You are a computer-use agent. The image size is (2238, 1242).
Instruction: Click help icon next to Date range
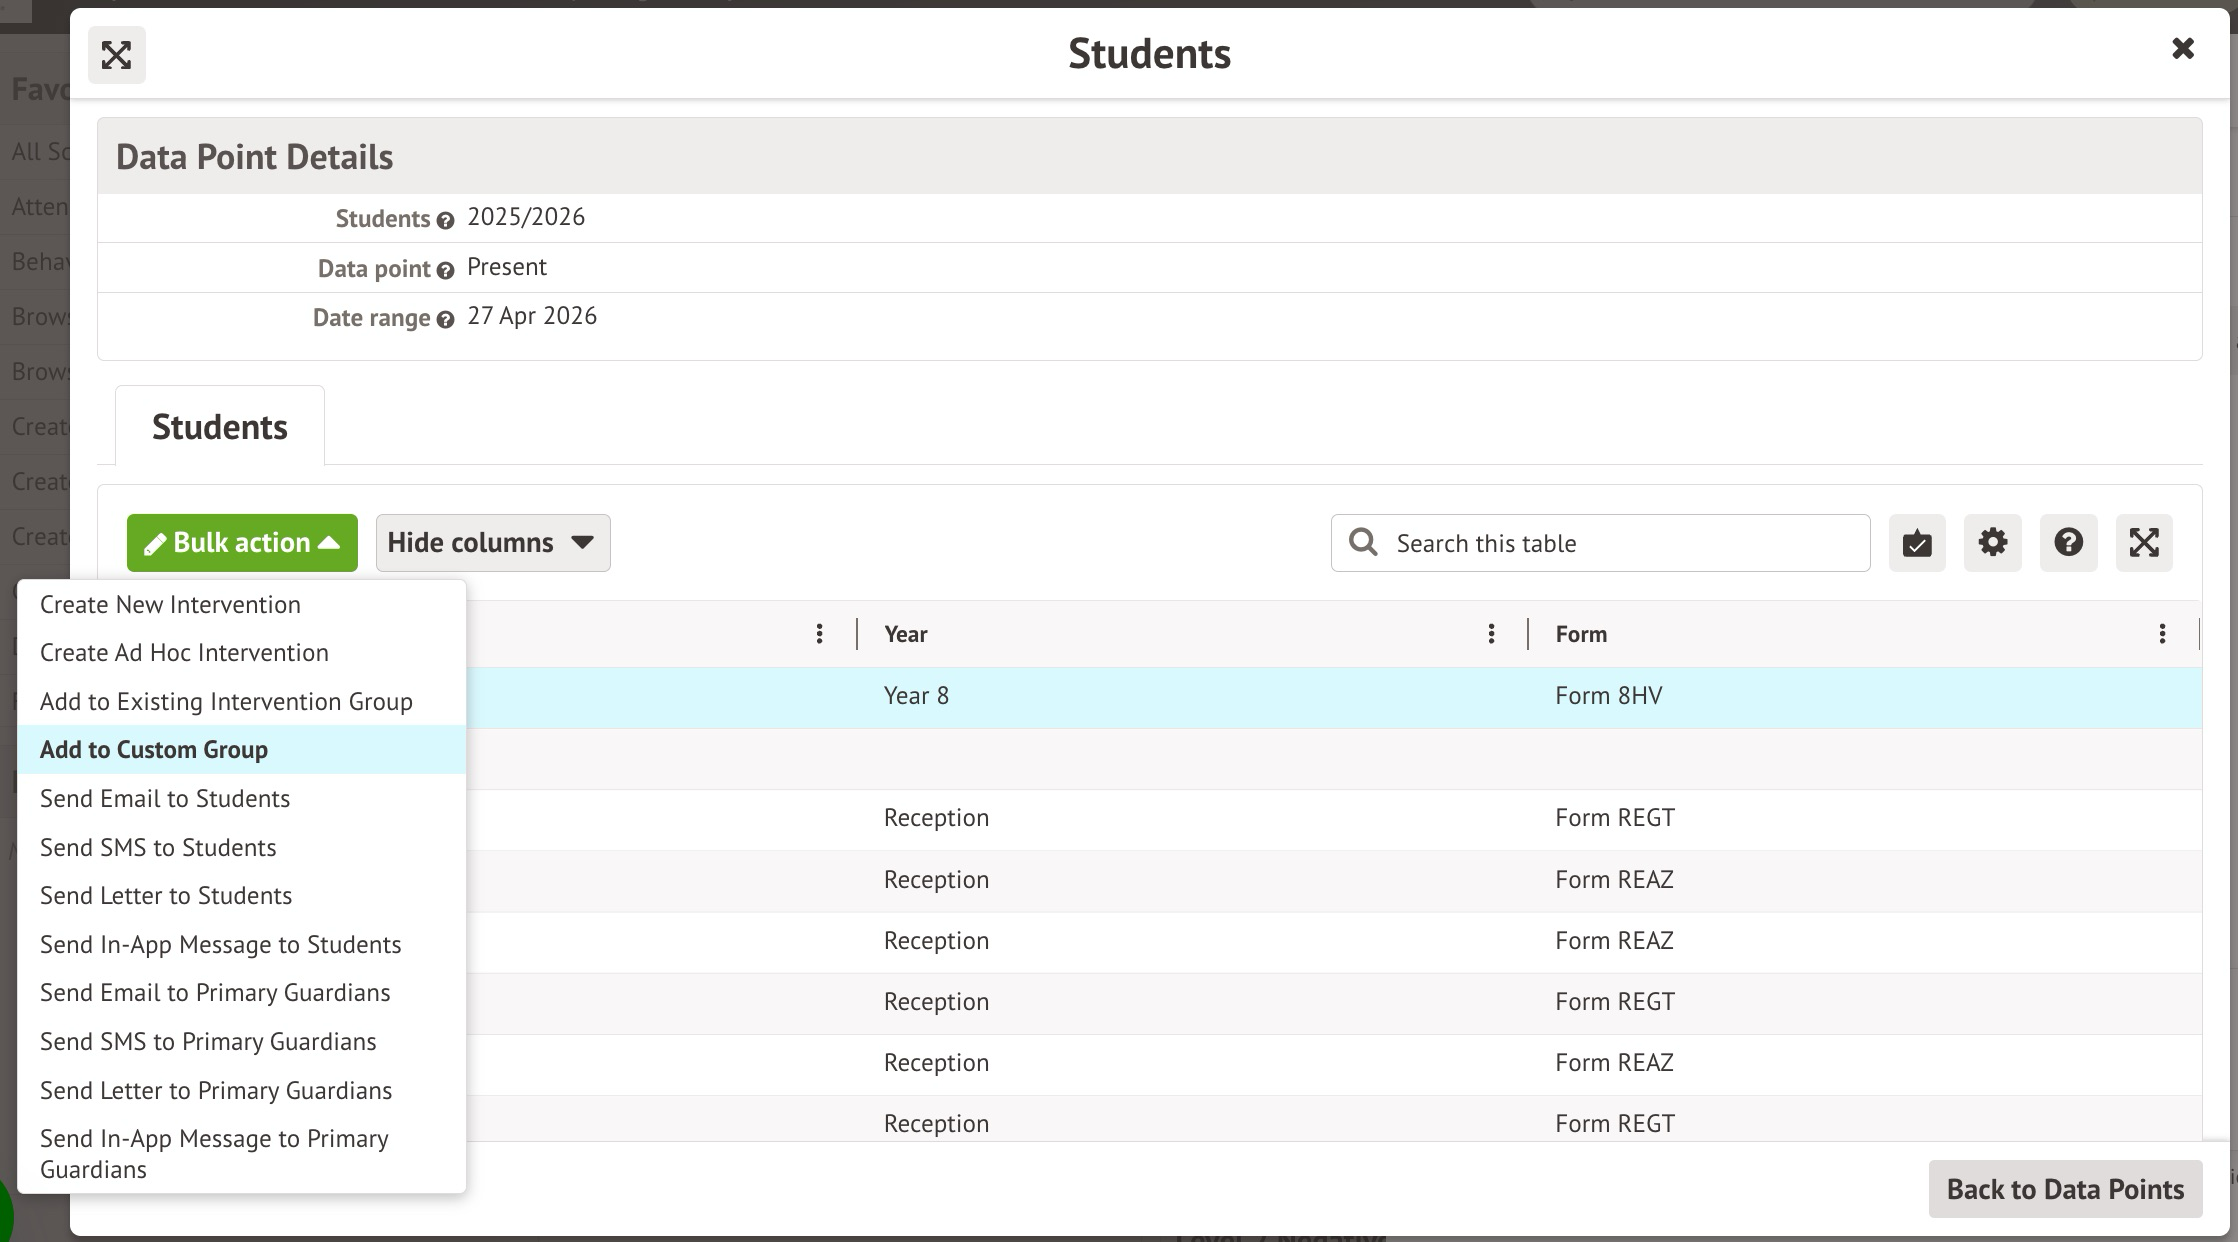coord(445,320)
